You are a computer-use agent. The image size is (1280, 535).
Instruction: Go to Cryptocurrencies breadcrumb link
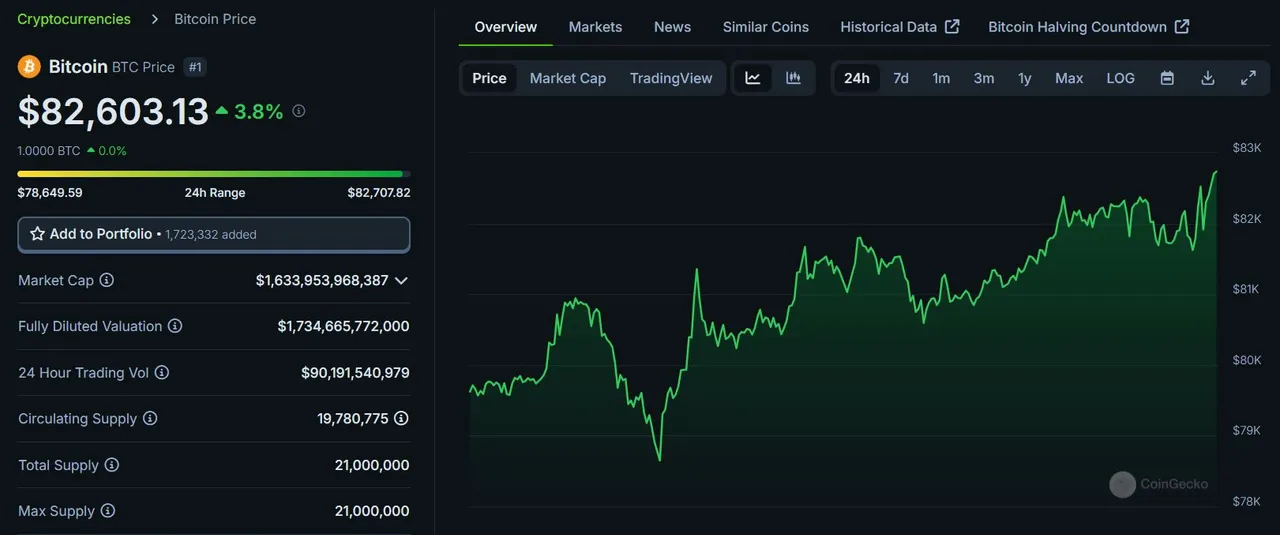pos(74,19)
